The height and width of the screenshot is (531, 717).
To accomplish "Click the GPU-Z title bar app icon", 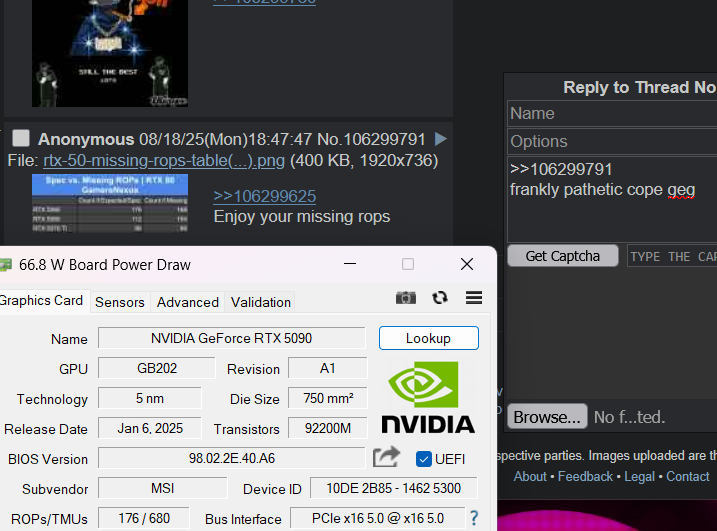I will 5,265.
